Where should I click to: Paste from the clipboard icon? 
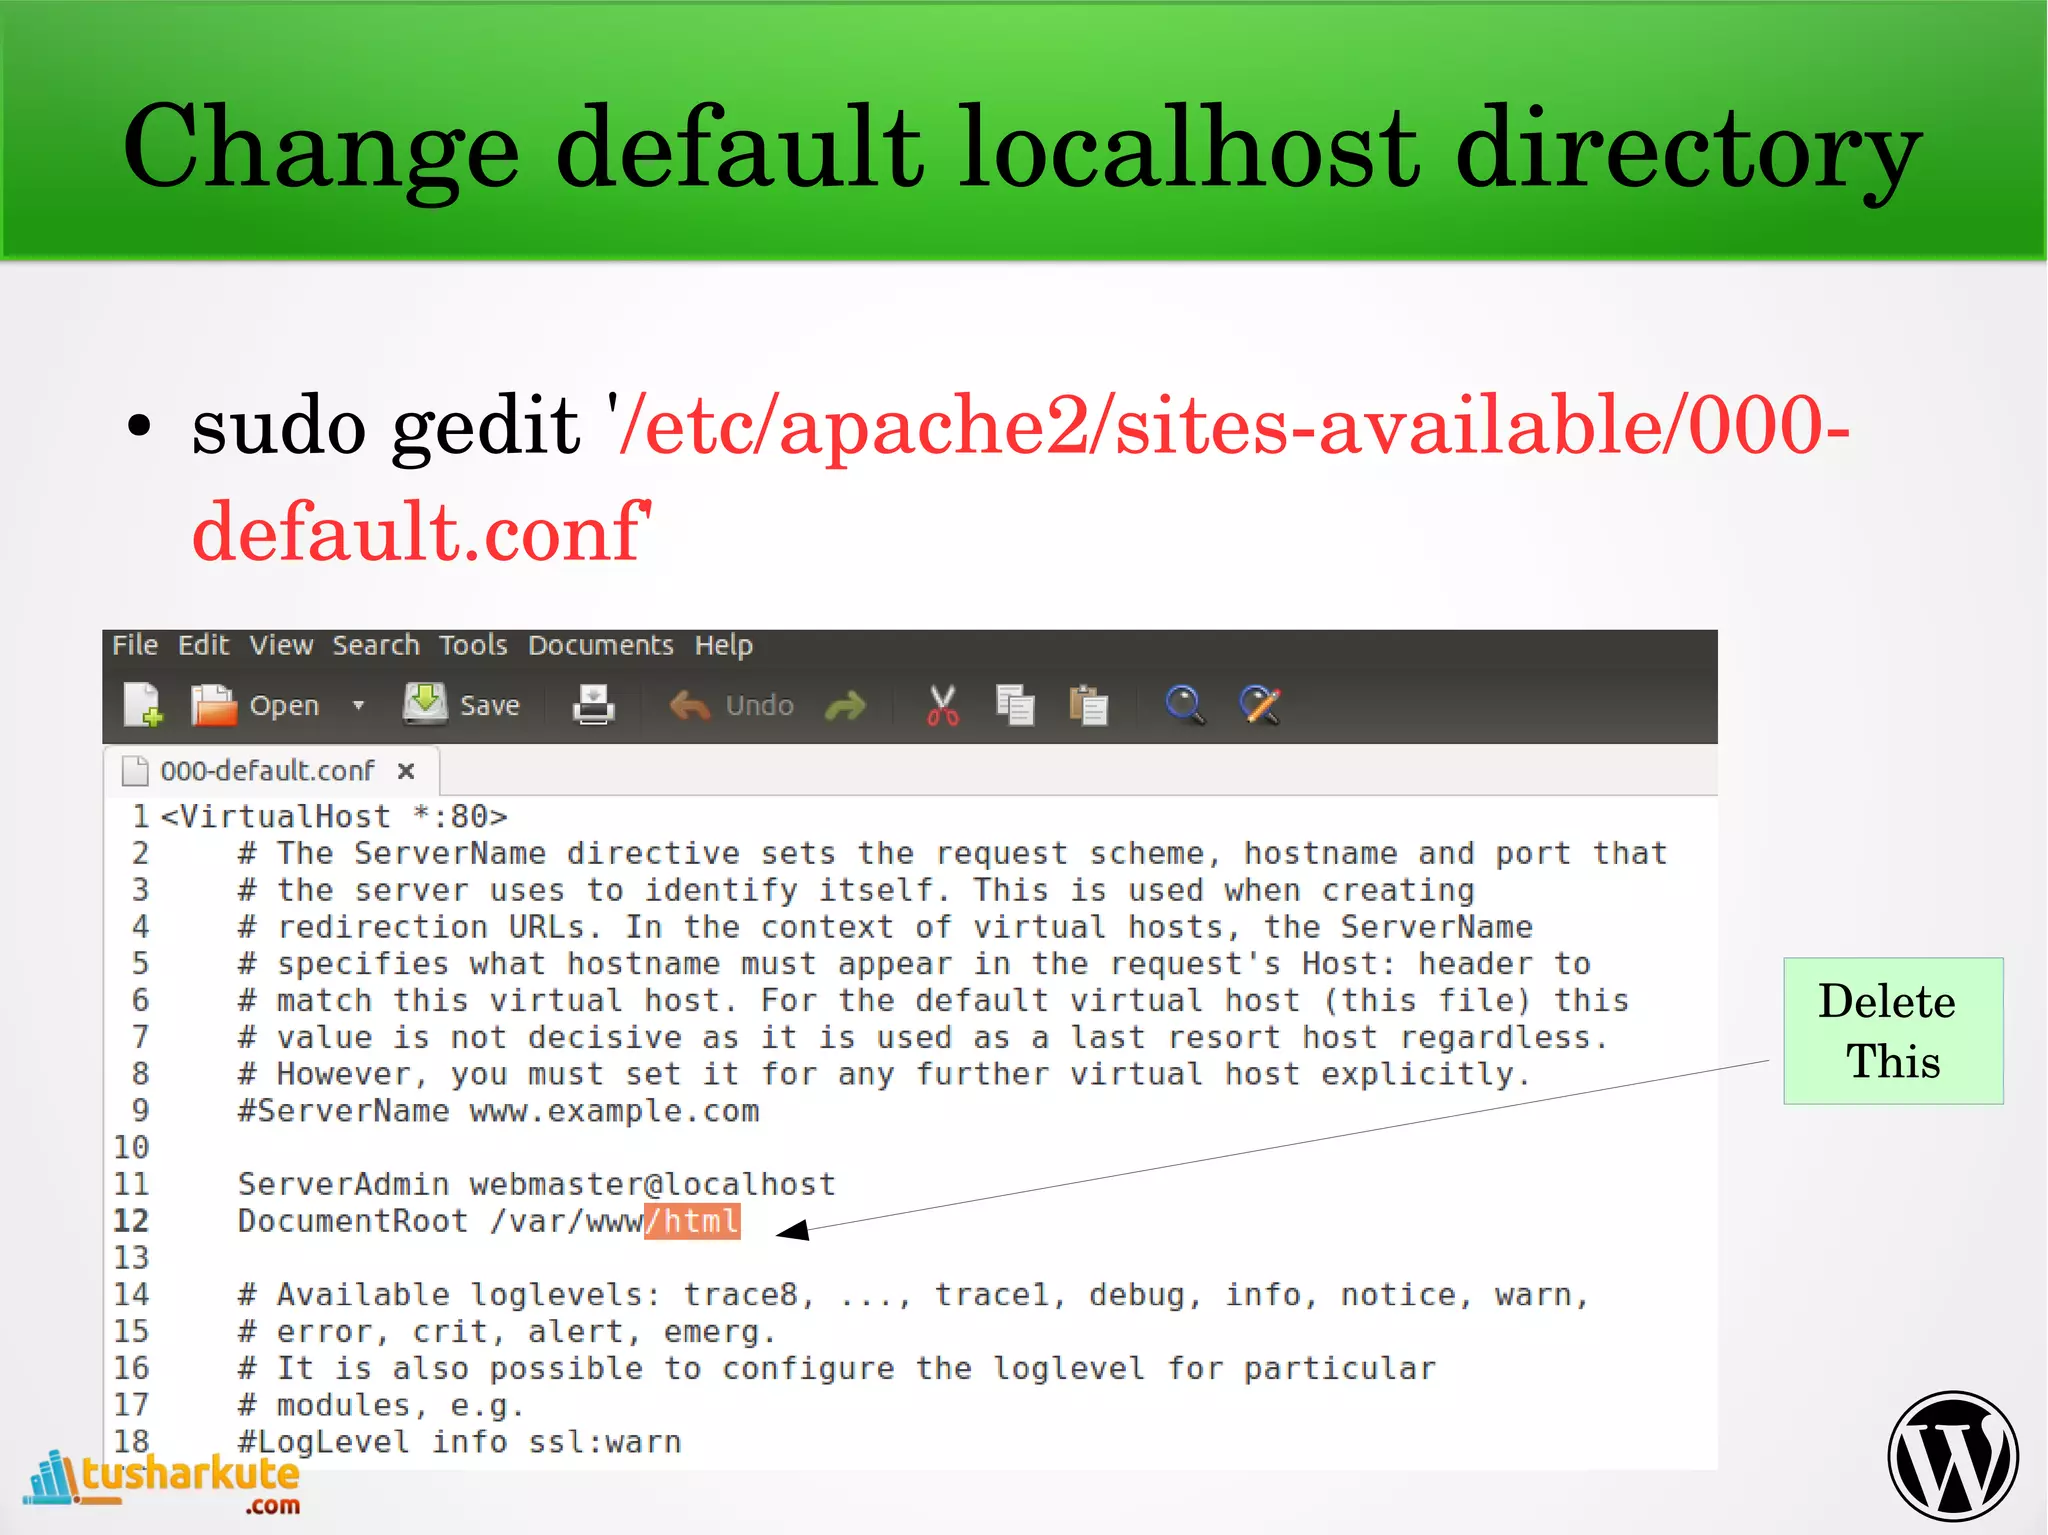(x=1088, y=705)
